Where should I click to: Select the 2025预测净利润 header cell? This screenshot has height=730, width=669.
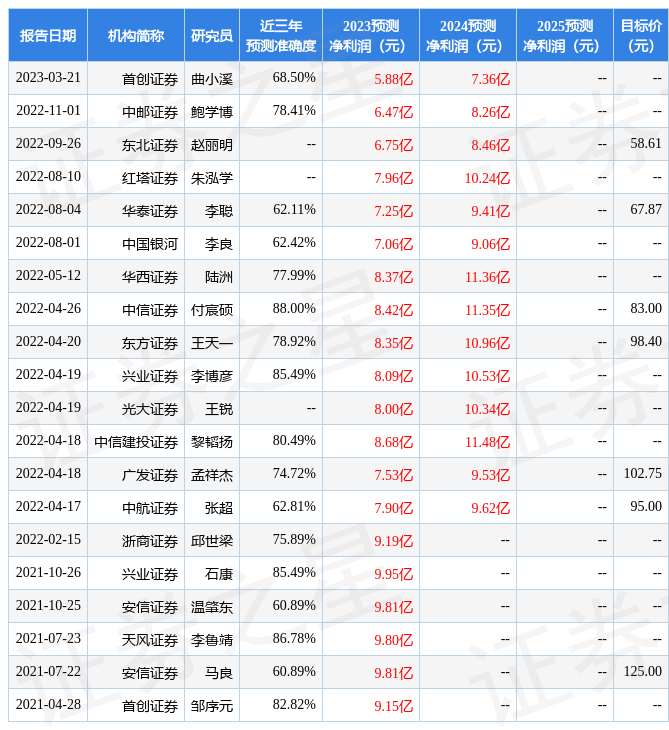565,35
